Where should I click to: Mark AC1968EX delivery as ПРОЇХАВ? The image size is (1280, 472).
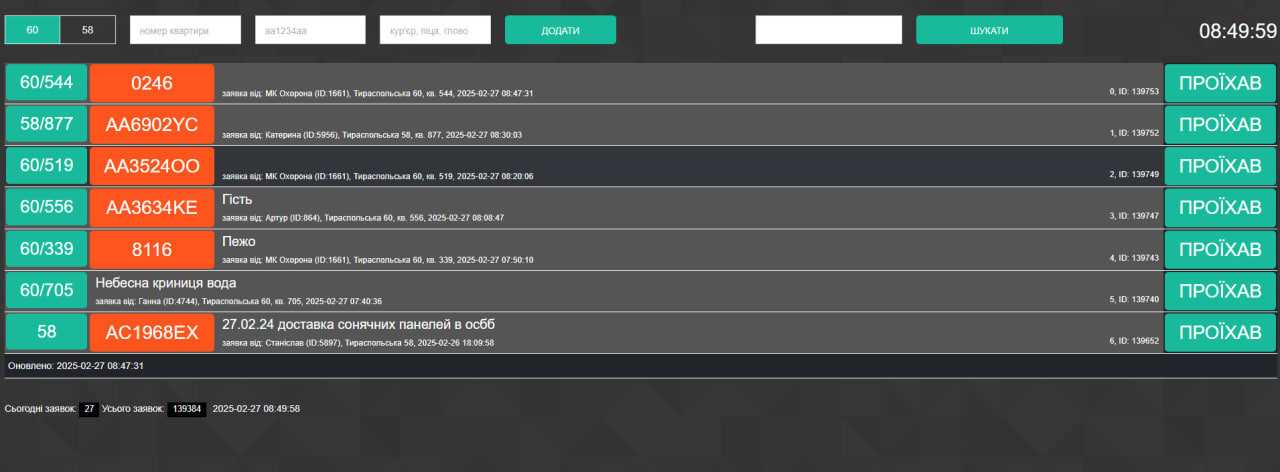[1220, 333]
